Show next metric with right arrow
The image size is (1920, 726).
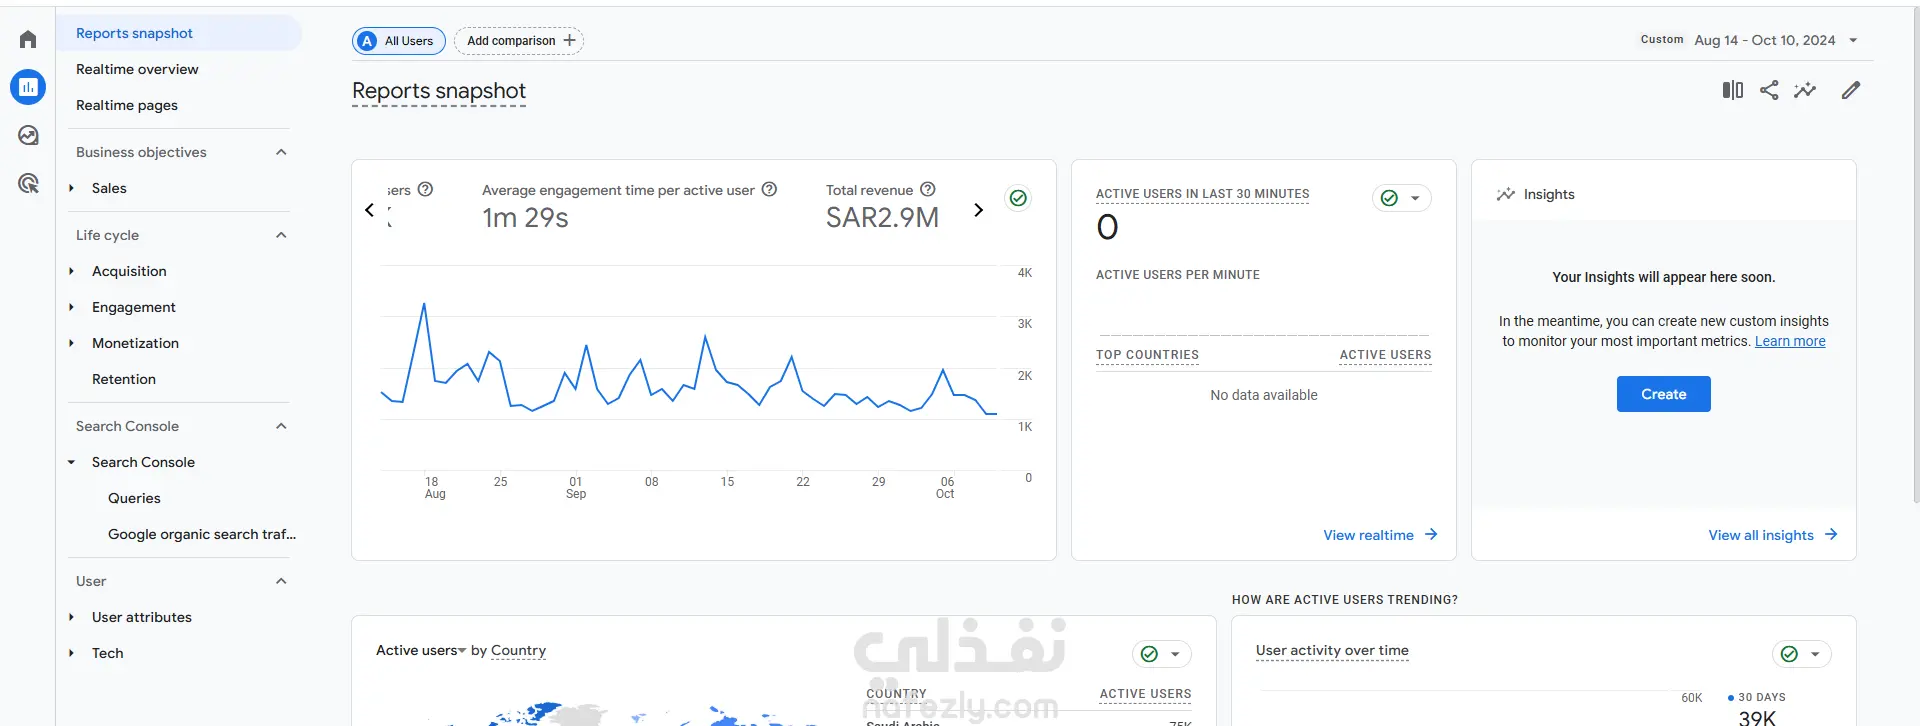[978, 210]
